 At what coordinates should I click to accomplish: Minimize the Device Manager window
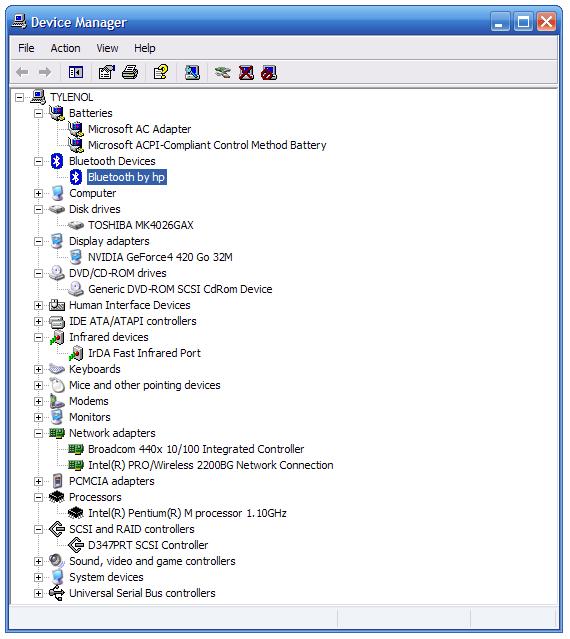(x=500, y=22)
